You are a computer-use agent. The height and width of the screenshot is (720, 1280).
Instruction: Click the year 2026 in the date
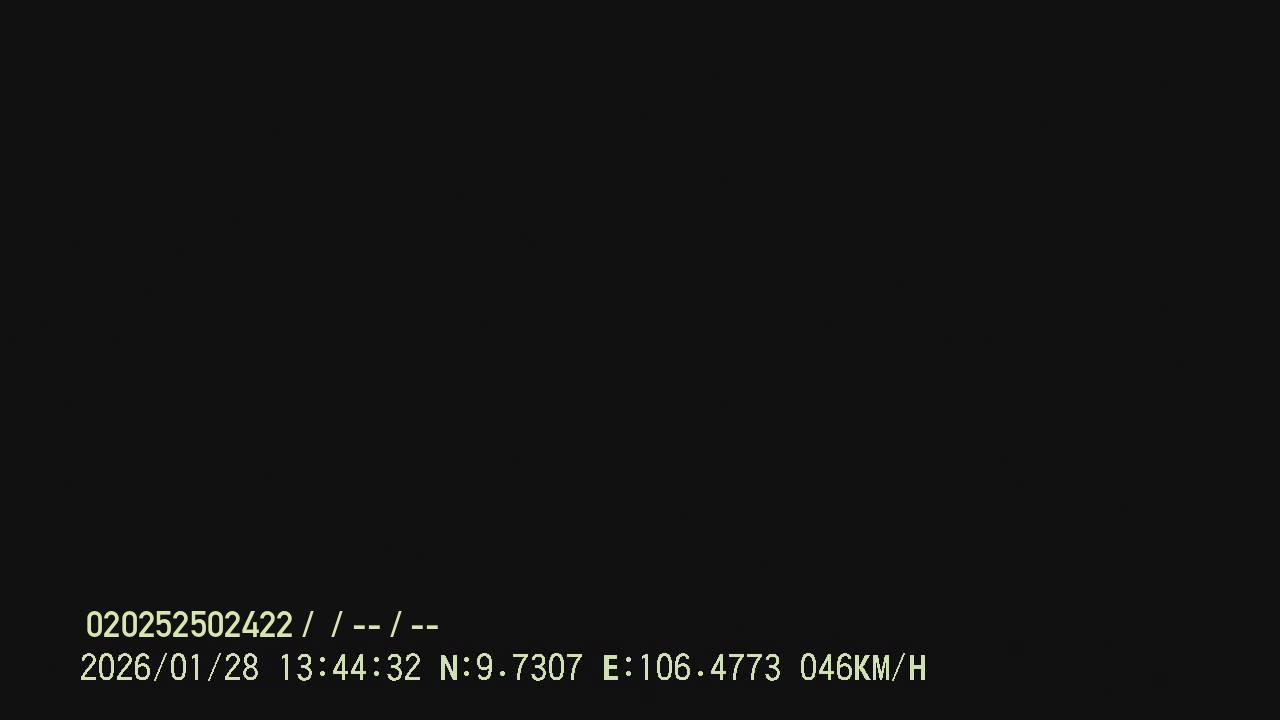(115, 668)
